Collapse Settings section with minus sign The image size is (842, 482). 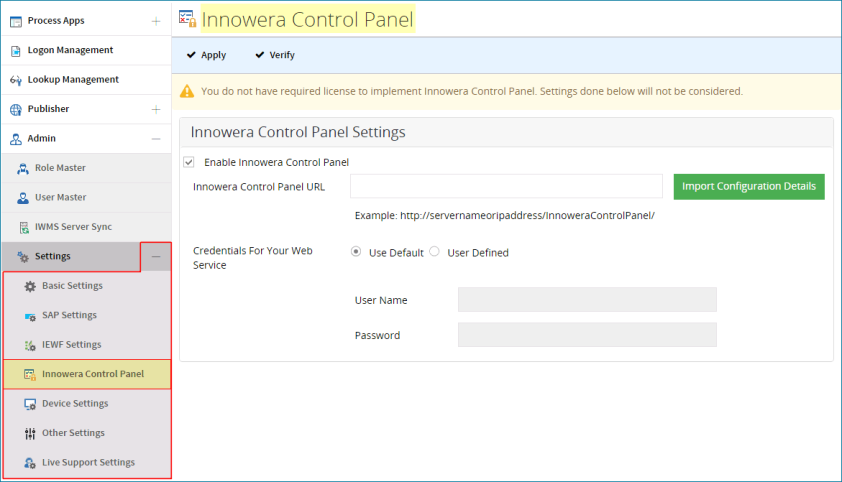click(x=156, y=257)
